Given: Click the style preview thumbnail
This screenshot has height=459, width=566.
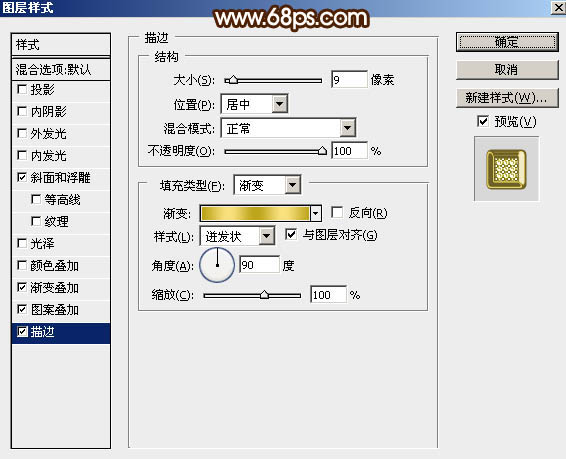Looking at the screenshot, I should 506,169.
